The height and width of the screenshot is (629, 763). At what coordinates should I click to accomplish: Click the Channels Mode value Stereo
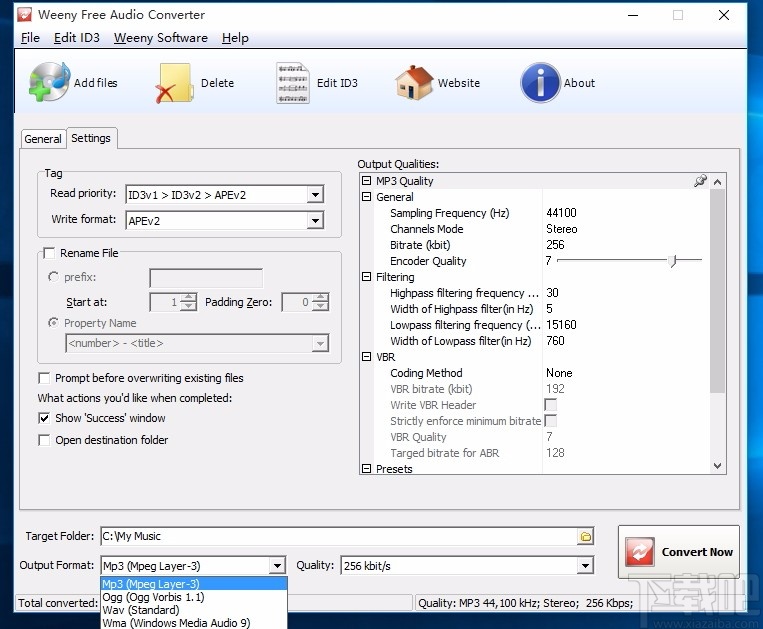[x=562, y=229]
